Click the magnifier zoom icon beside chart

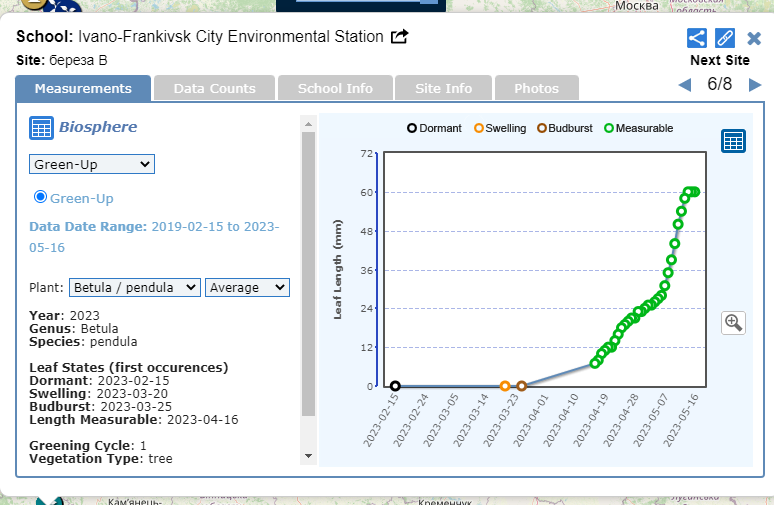coord(733,322)
